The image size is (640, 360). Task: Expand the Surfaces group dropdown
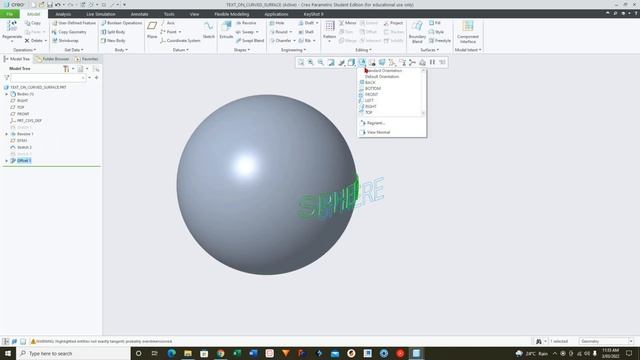coord(429,50)
